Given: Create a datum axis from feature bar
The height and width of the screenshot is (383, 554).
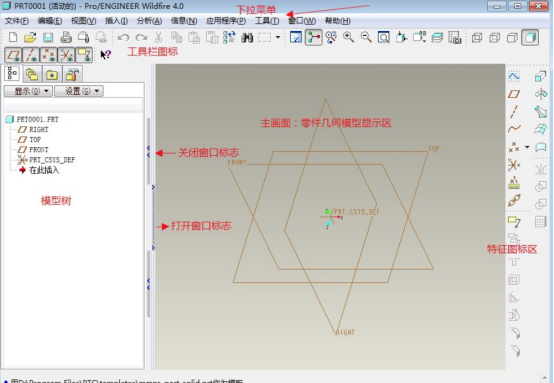Looking at the screenshot, I should coord(514,112).
